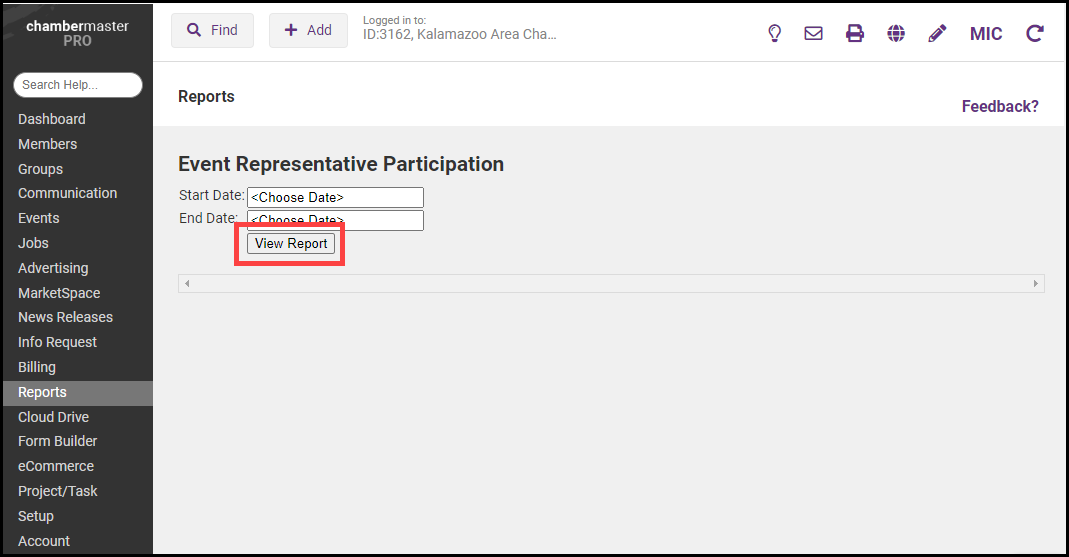Go to Members in sidebar
This screenshot has height=557, width=1069.
[47, 144]
